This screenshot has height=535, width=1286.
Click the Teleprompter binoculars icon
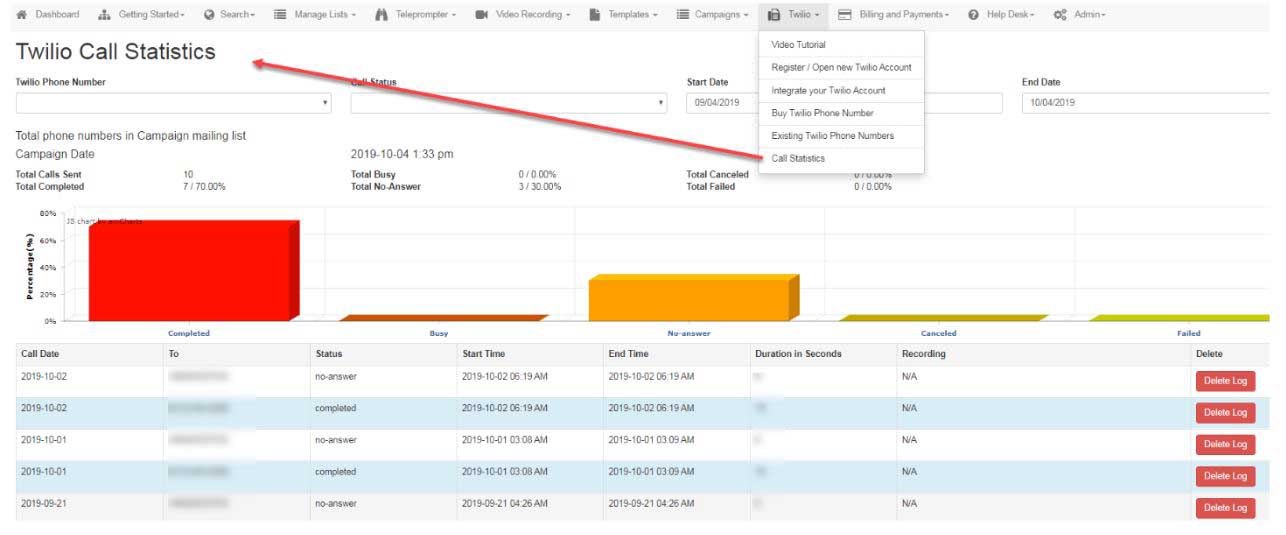click(382, 15)
